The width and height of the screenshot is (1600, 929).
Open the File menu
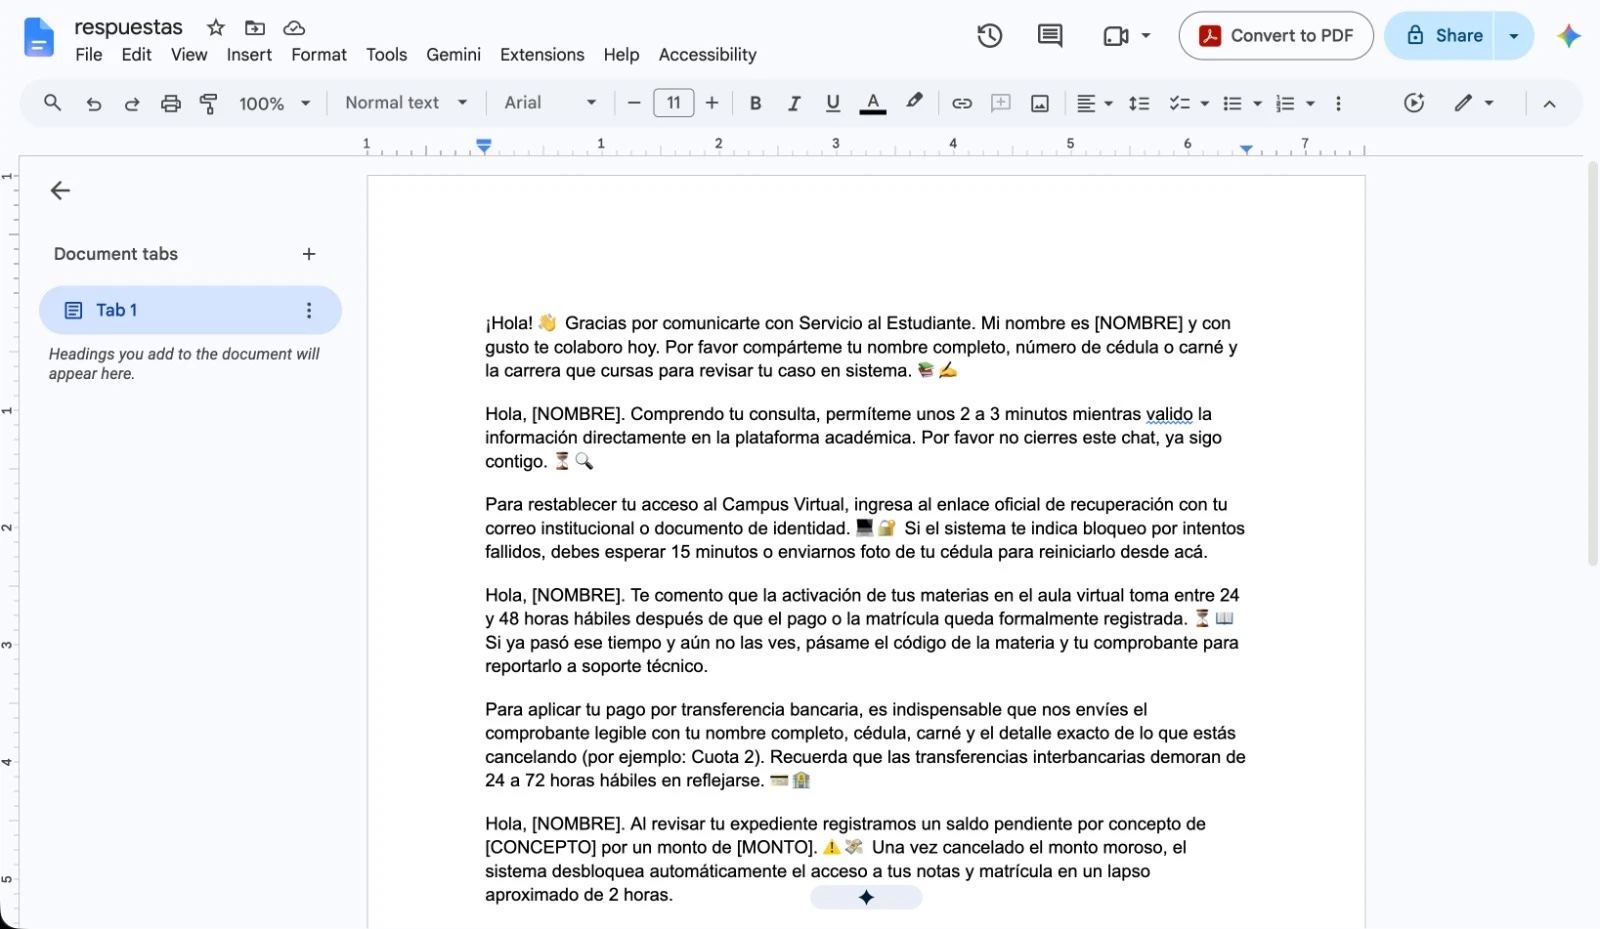[89, 55]
